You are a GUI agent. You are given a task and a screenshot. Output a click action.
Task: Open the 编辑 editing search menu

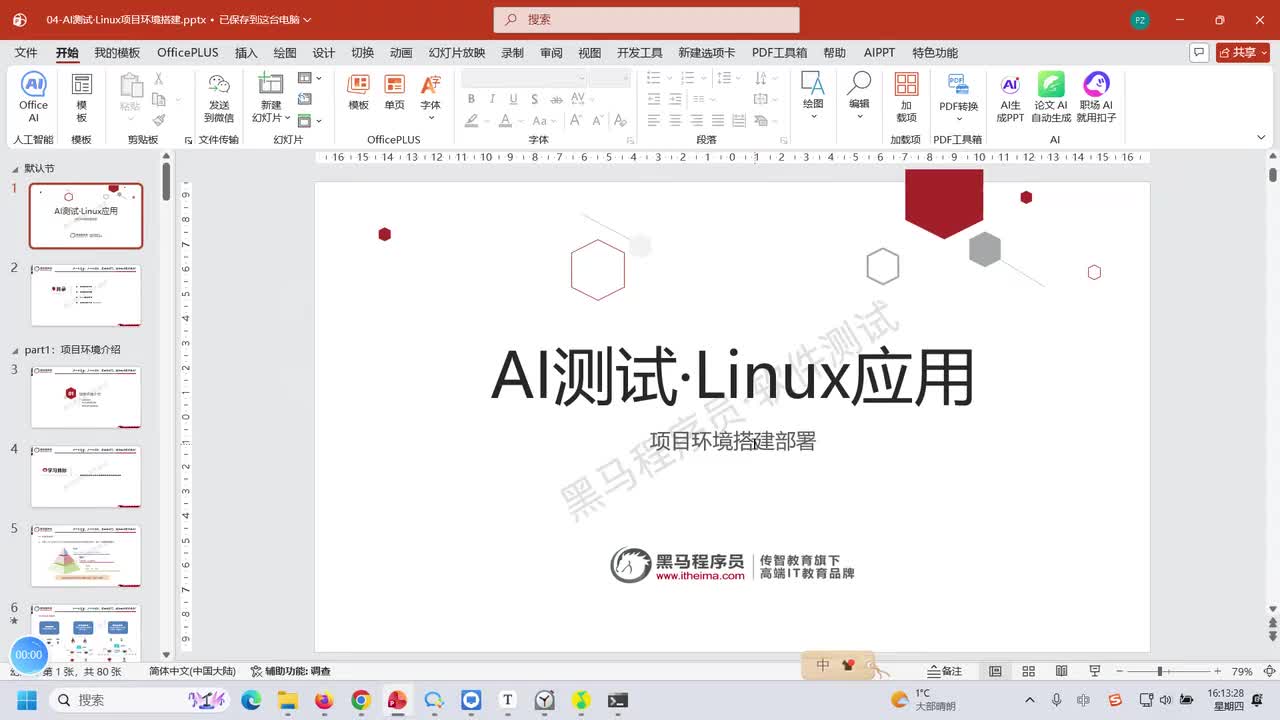point(859,96)
